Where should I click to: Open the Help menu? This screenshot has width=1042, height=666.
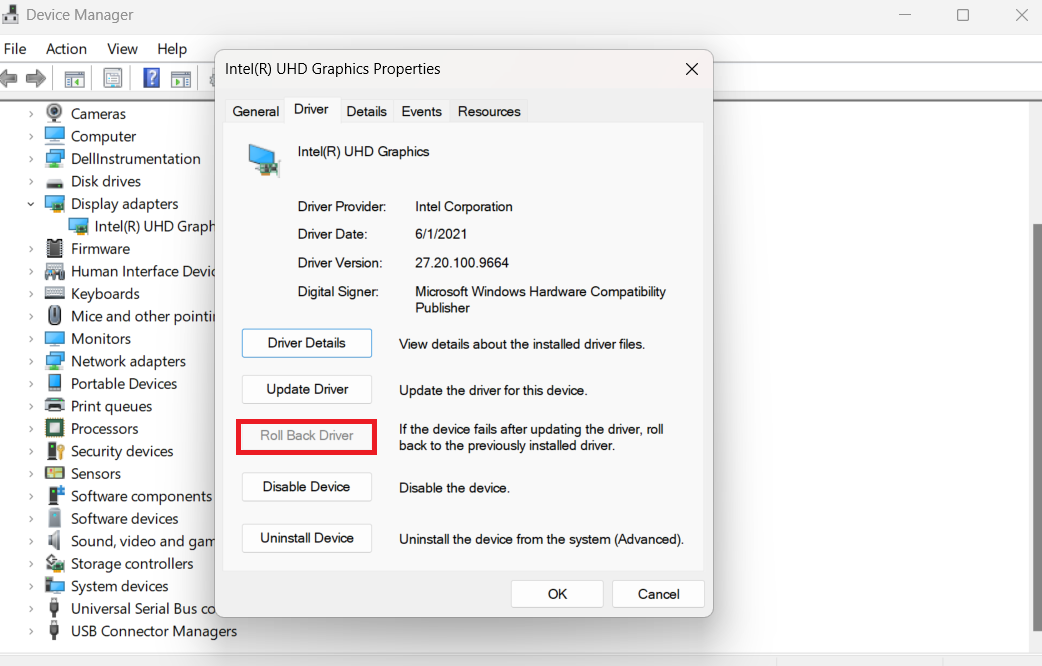pyautogui.click(x=172, y=49)
